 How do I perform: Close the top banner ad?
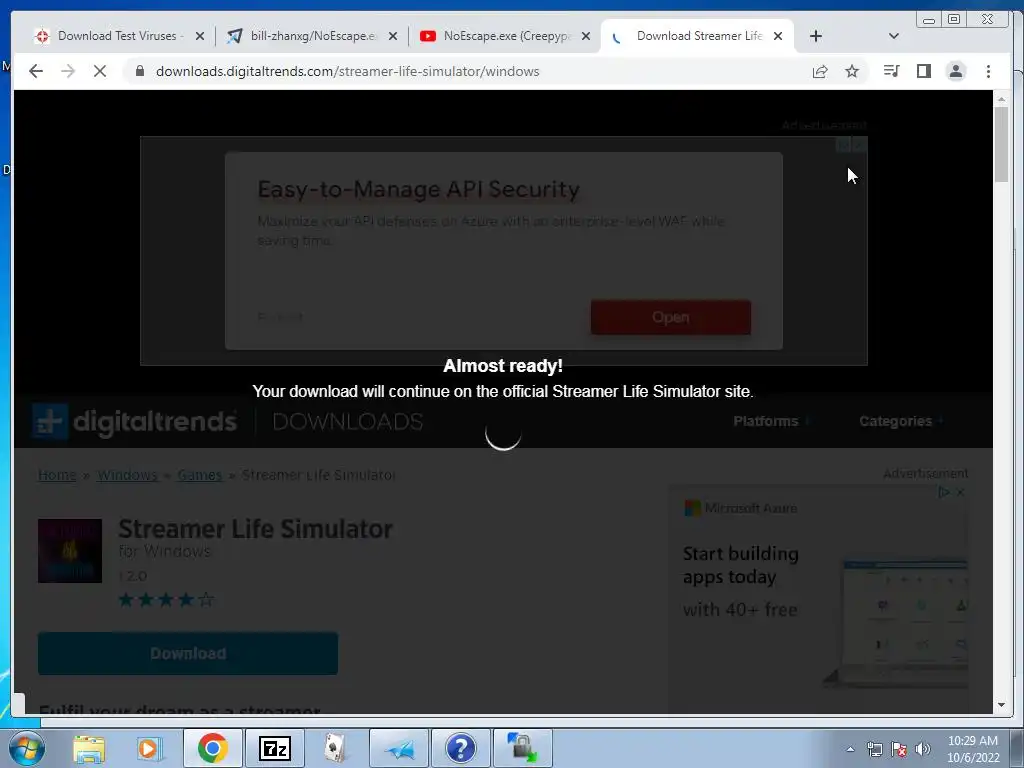coord(861,144)
